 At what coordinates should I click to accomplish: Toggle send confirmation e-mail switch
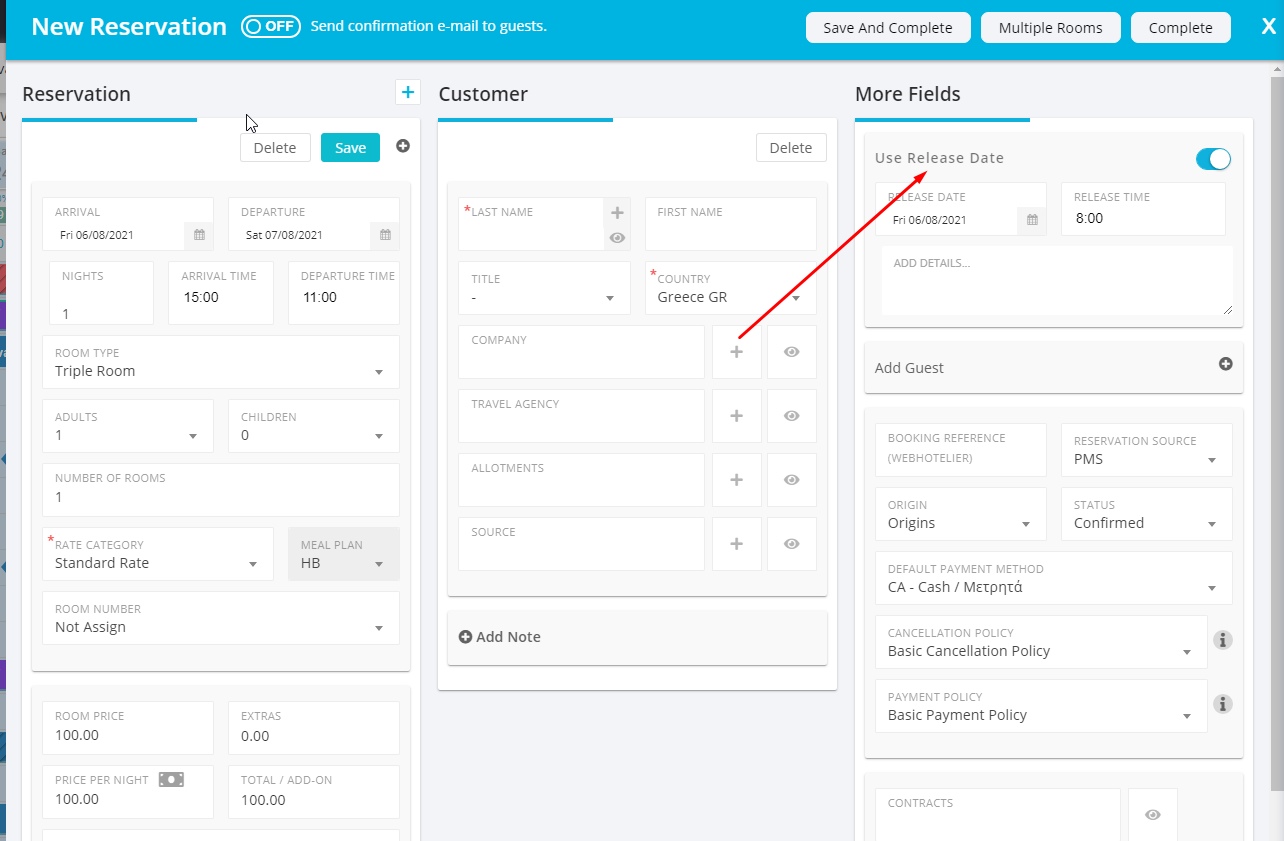pos(271,27)
